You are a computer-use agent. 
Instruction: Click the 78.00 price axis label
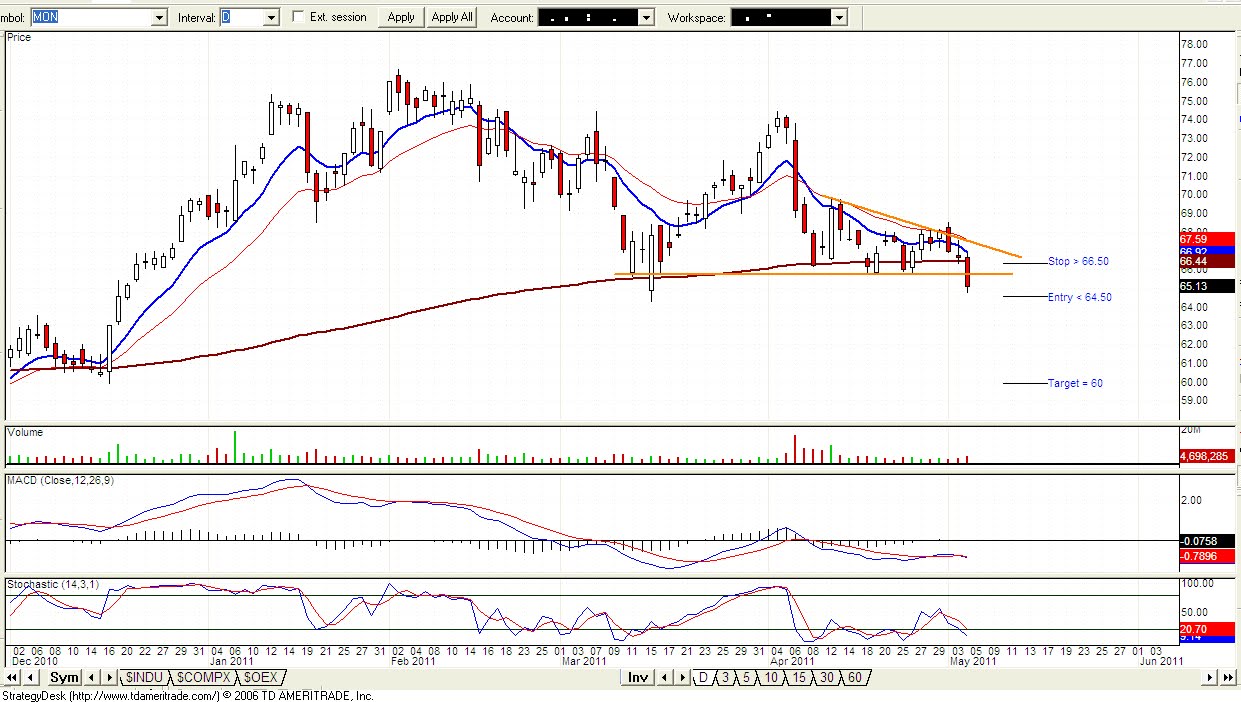(1194, 45)
